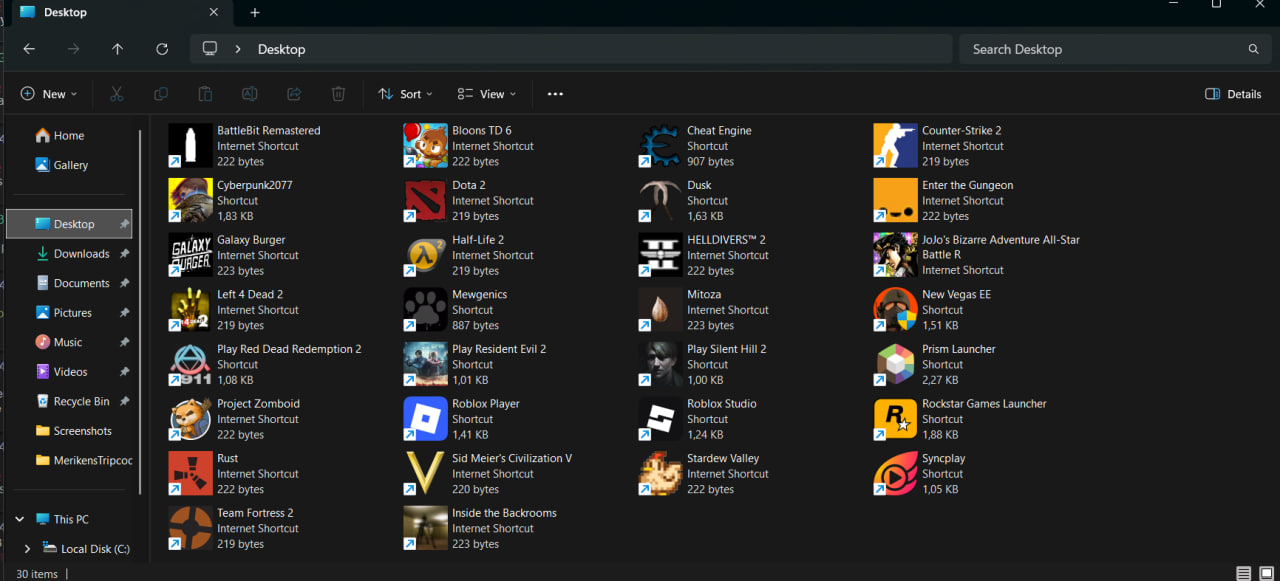The height and width of the screenshot is (581, 1280).
Task: Select the Rockstar Games Launcher icon
Action: [895, 419]
